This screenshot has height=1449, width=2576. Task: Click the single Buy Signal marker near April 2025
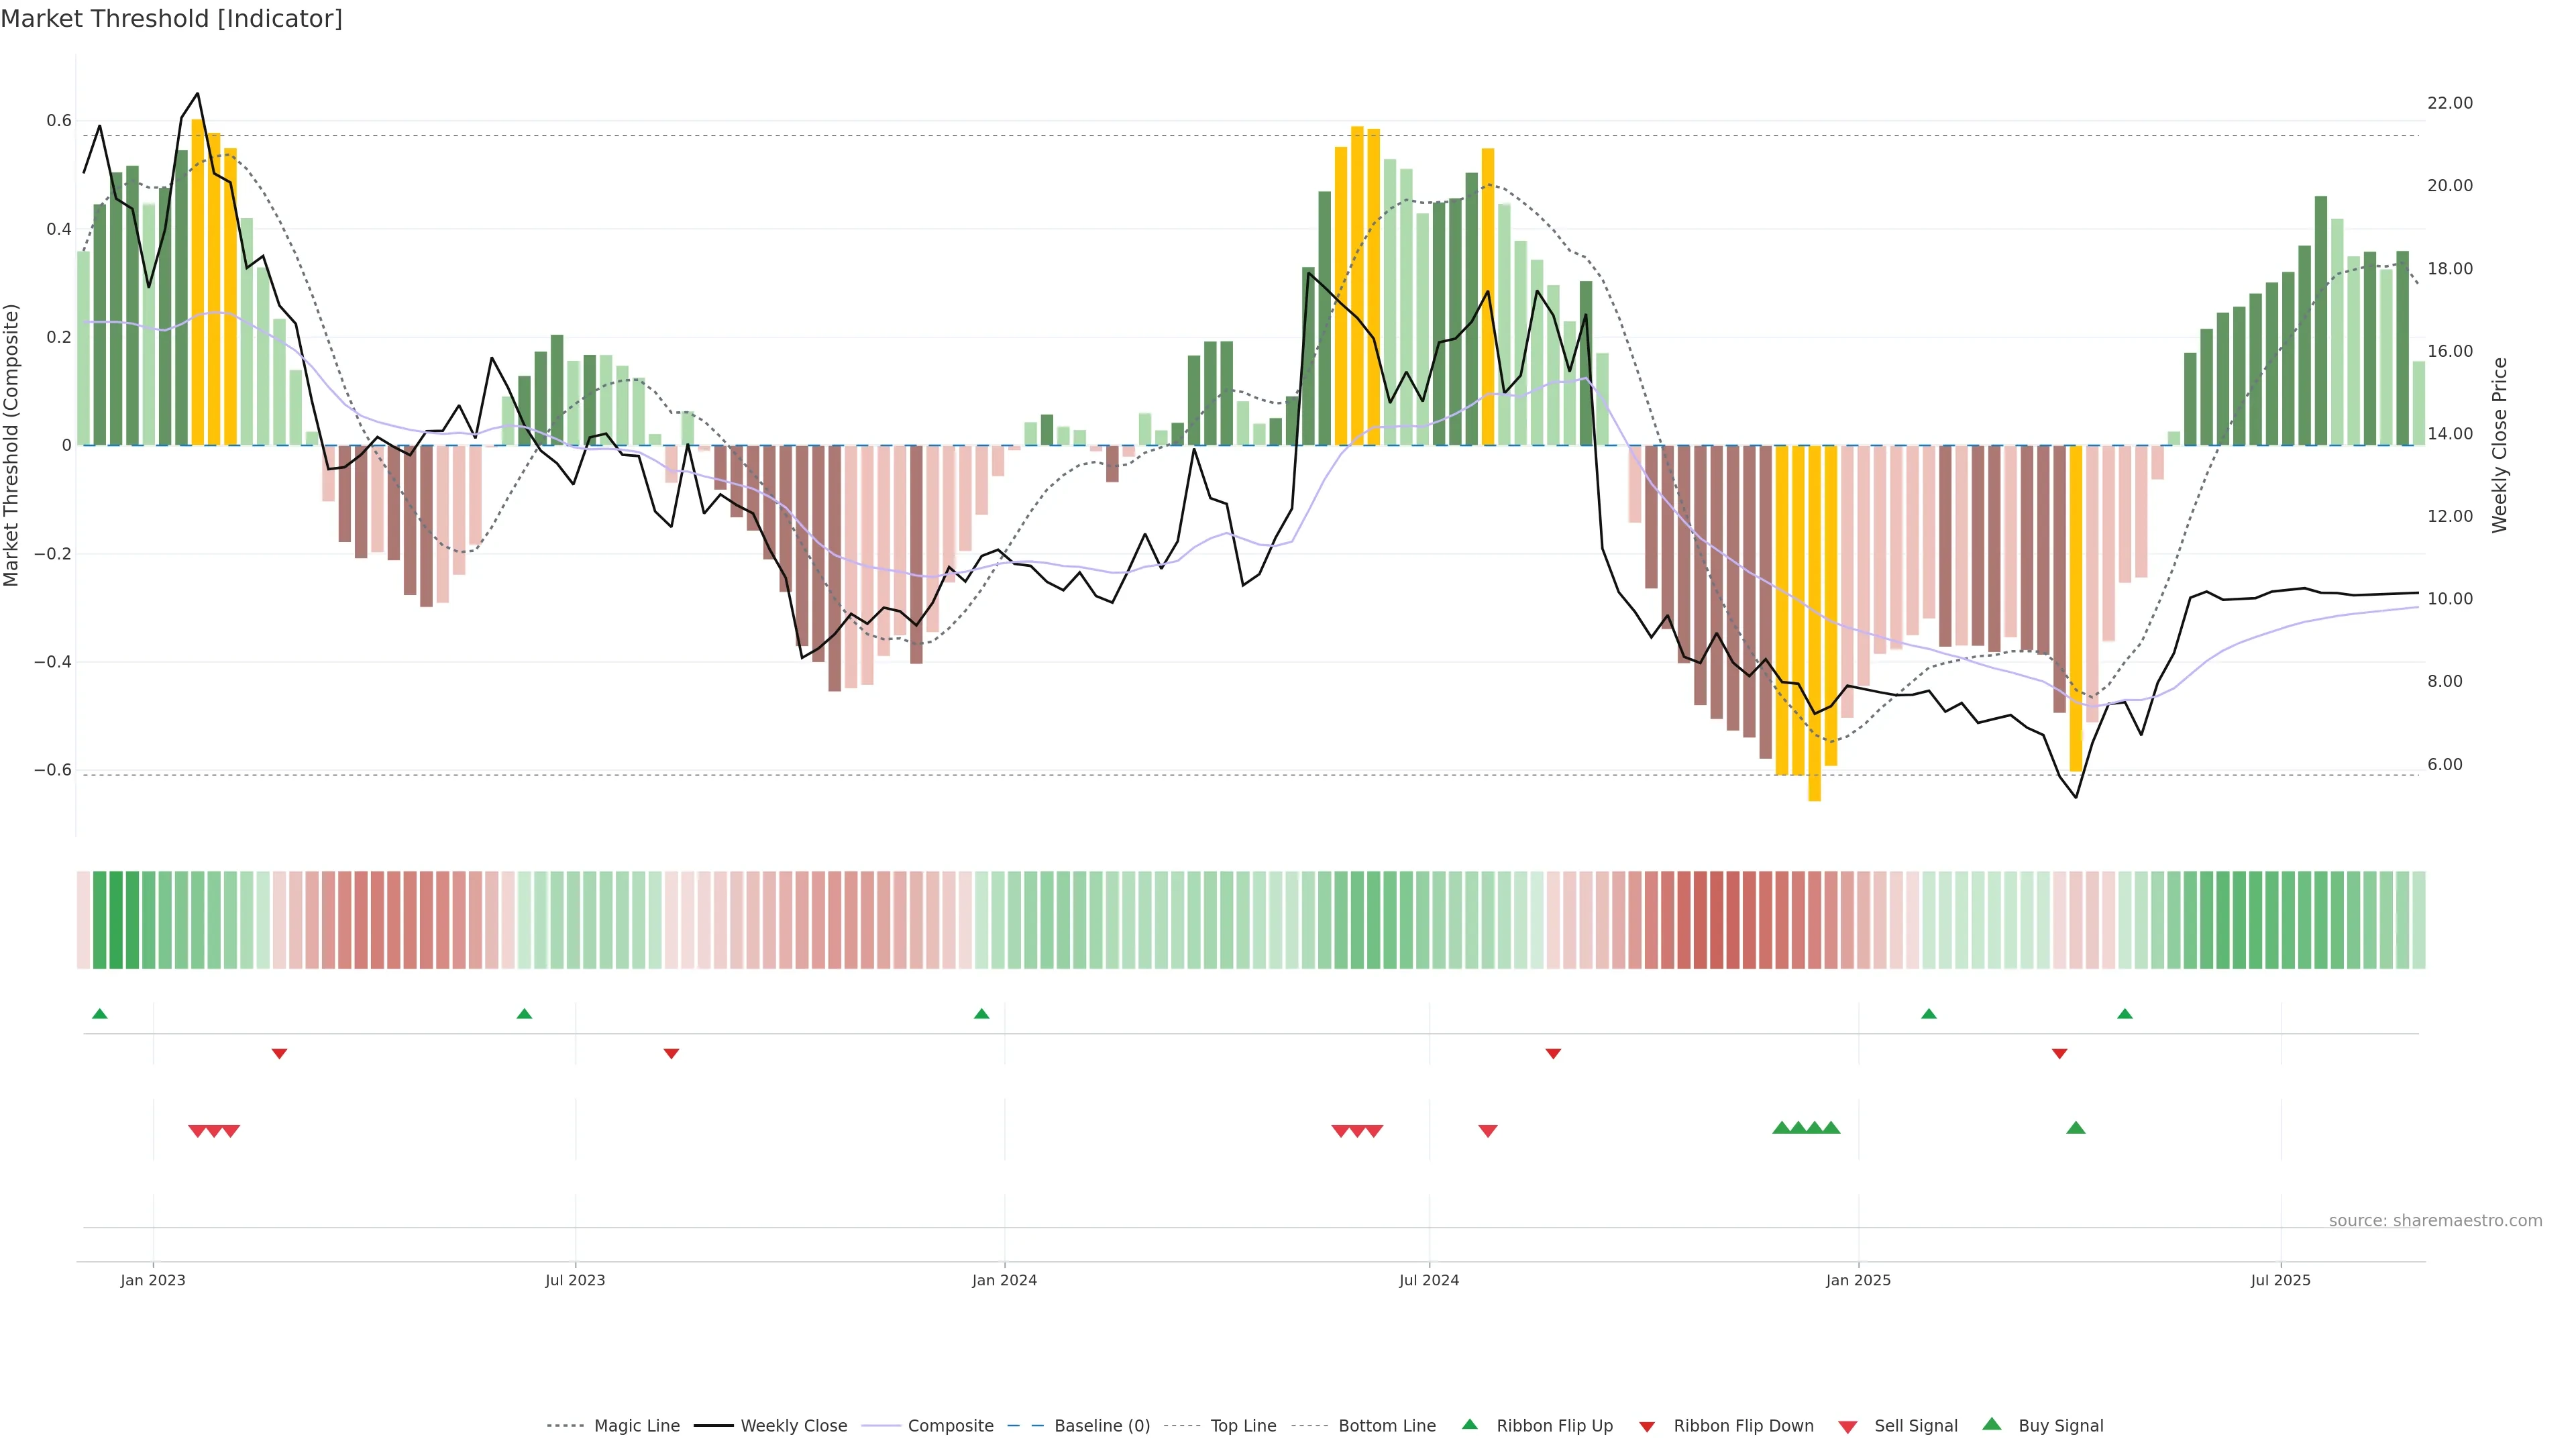pos(2075,1128)
